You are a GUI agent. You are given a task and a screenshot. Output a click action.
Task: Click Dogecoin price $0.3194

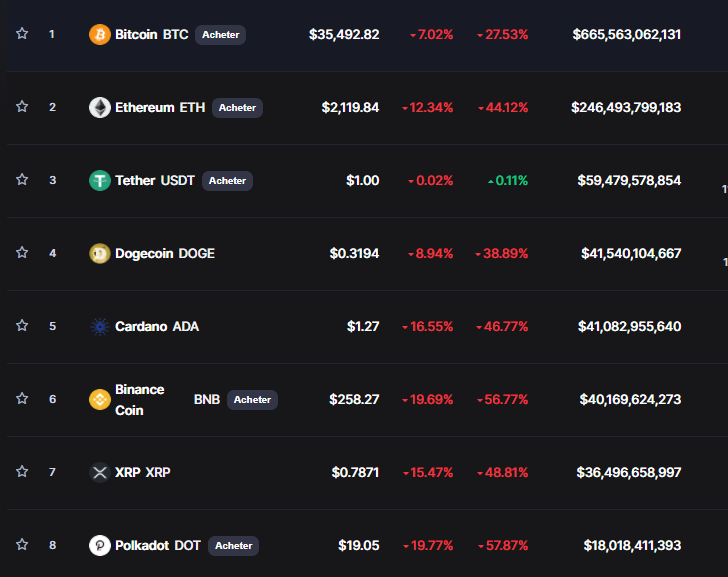click(354, 253)
